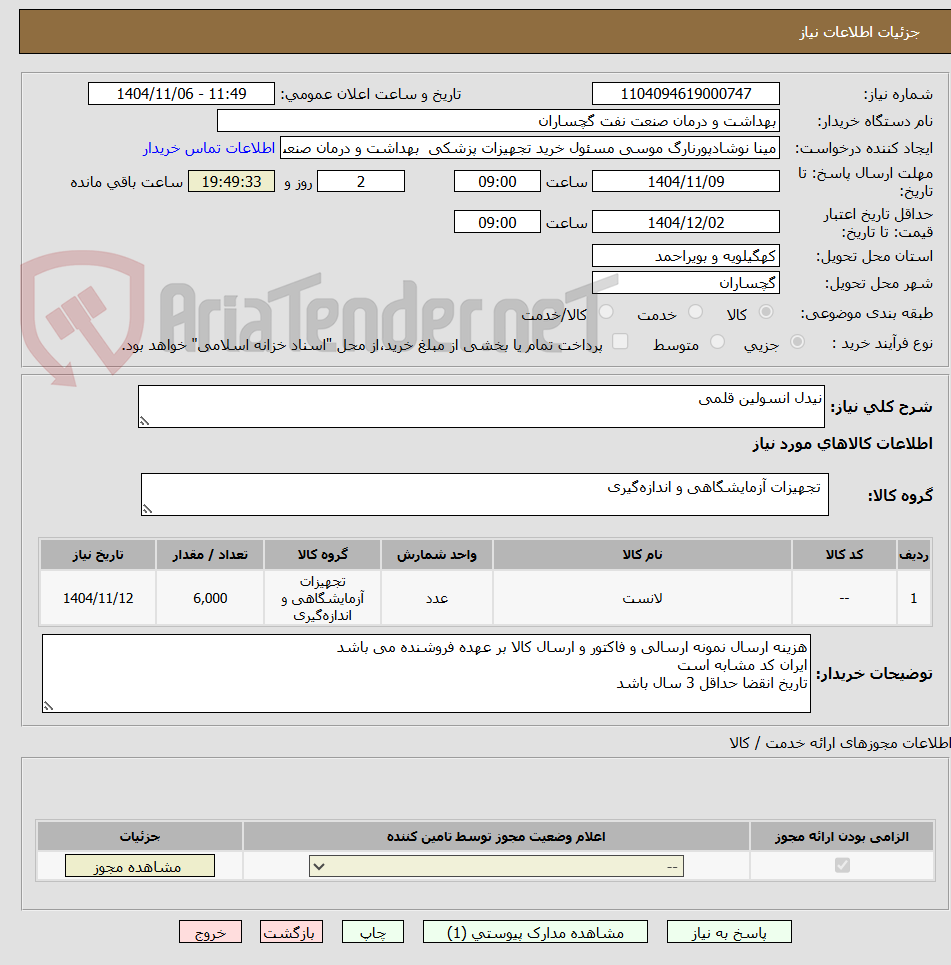Select the 'متوسط' purchase type radio
Viewport: 951px width, 965px height.
717,342
